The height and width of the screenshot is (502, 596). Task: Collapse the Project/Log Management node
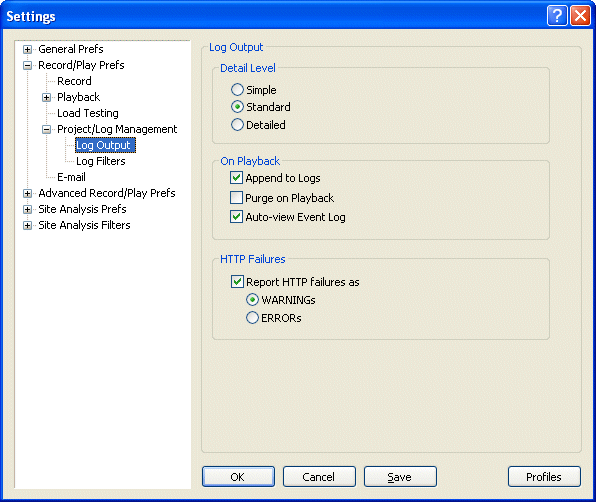(x=46, y=129)
